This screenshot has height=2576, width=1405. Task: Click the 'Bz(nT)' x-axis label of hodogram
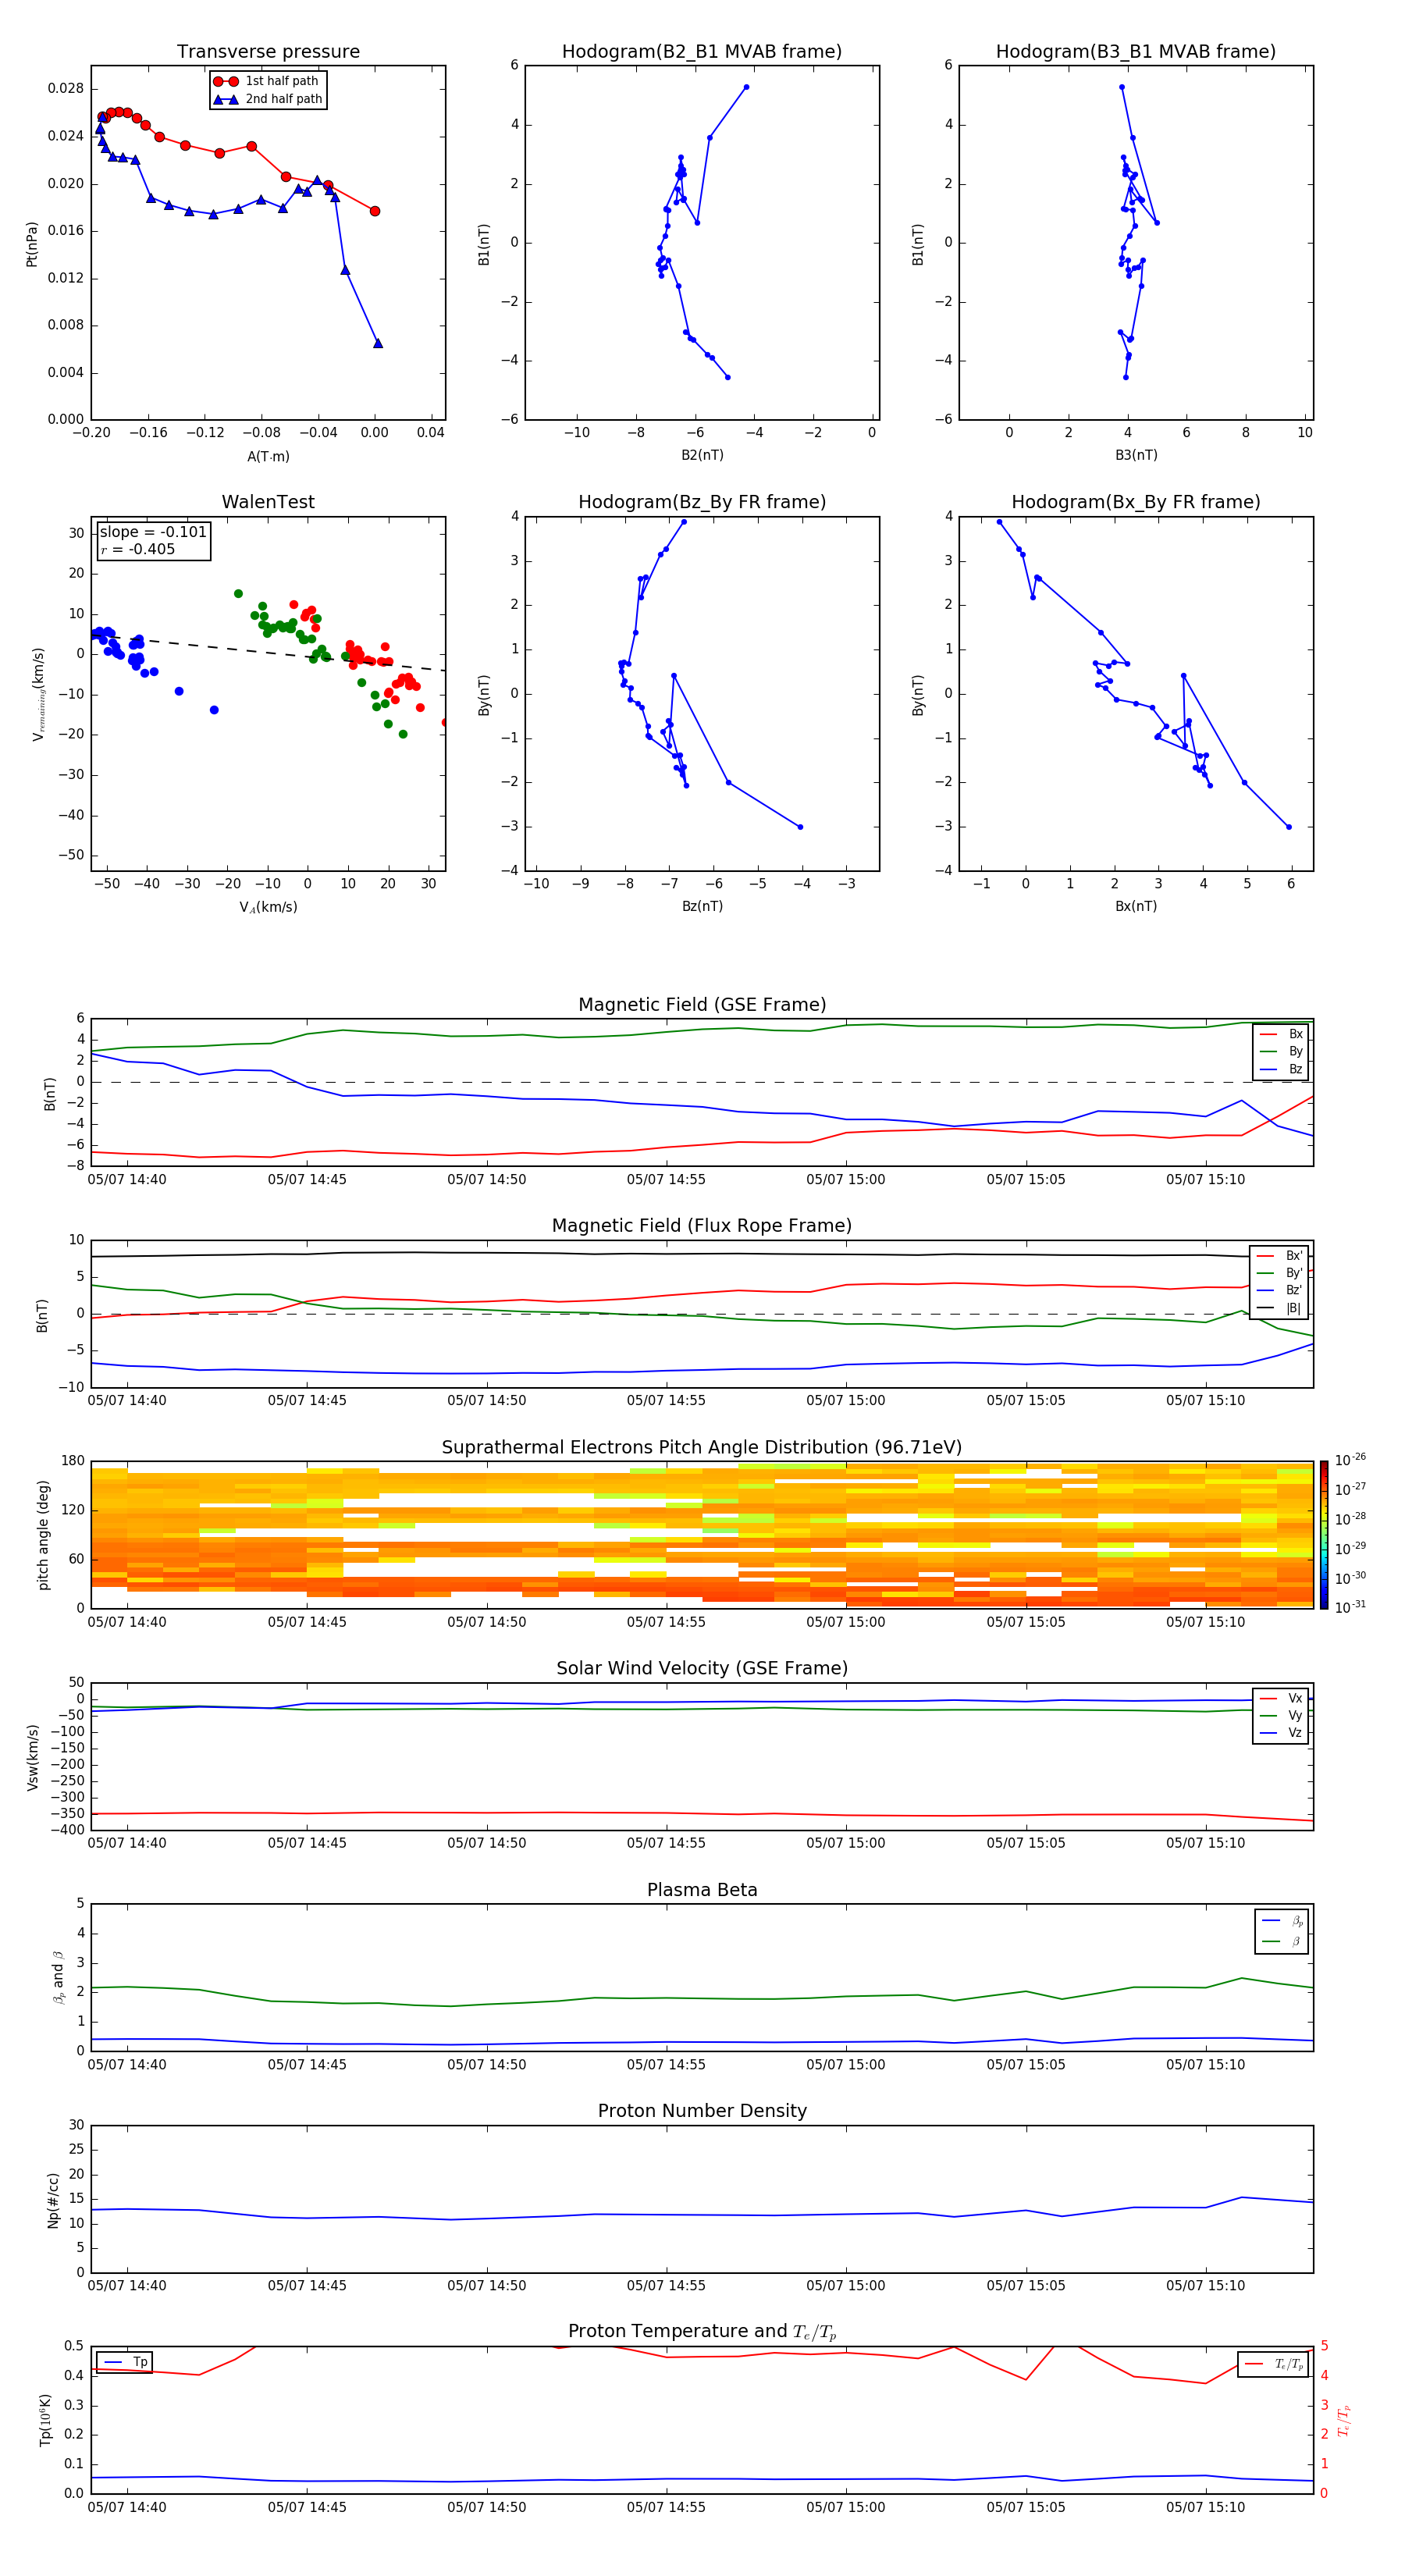(702, 906)
